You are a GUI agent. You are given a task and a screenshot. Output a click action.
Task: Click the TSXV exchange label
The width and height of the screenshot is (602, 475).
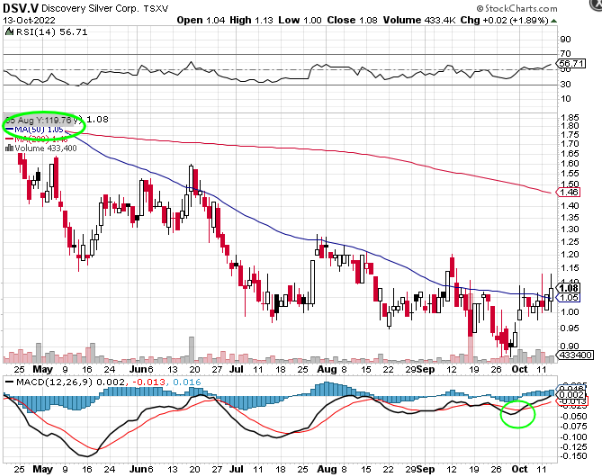click(156, 8)
